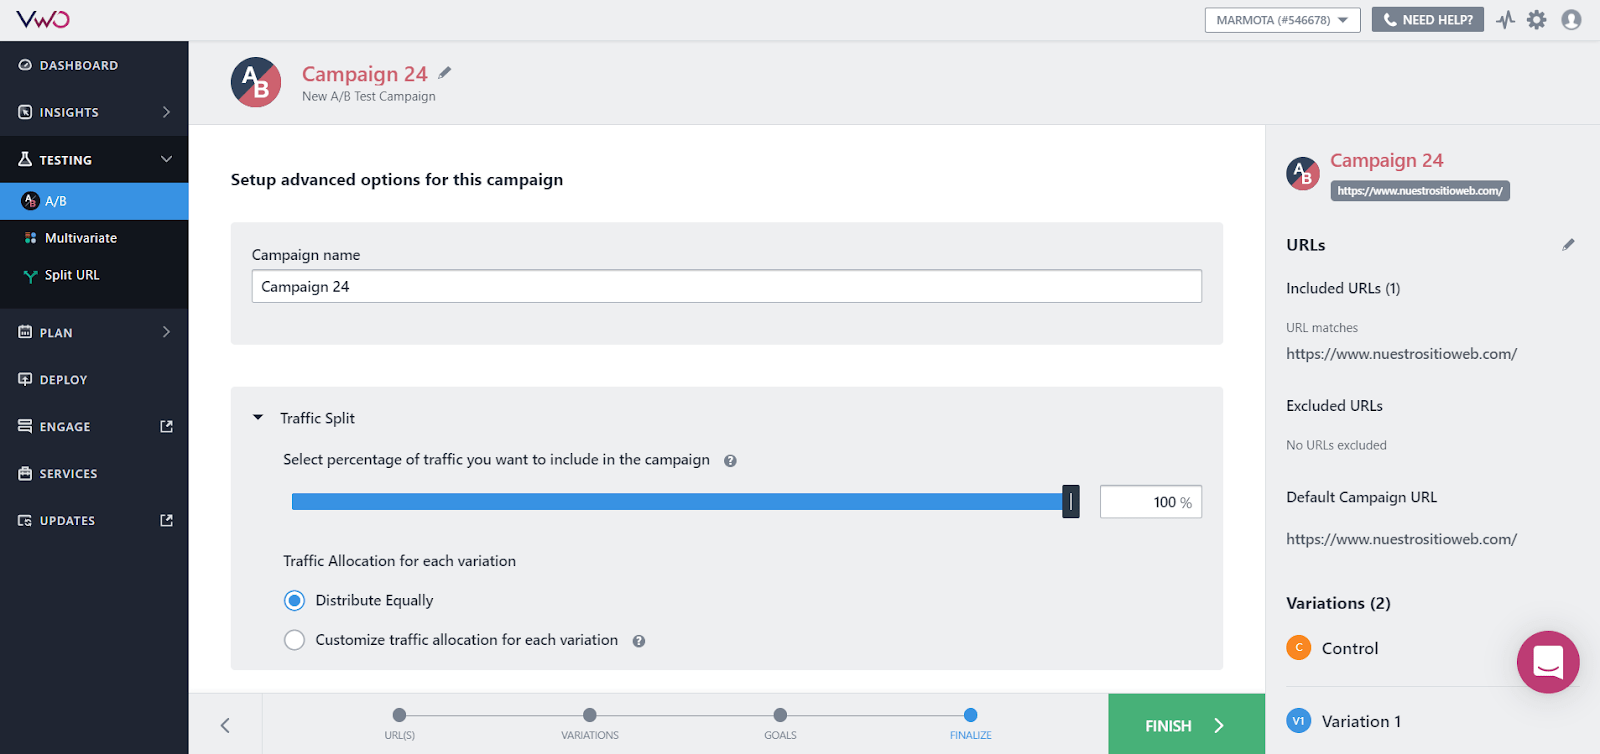1600x754 pixels.
Task: Select A/B testing in sidebar
Action: pyautogui.click(x=94, y=201)
